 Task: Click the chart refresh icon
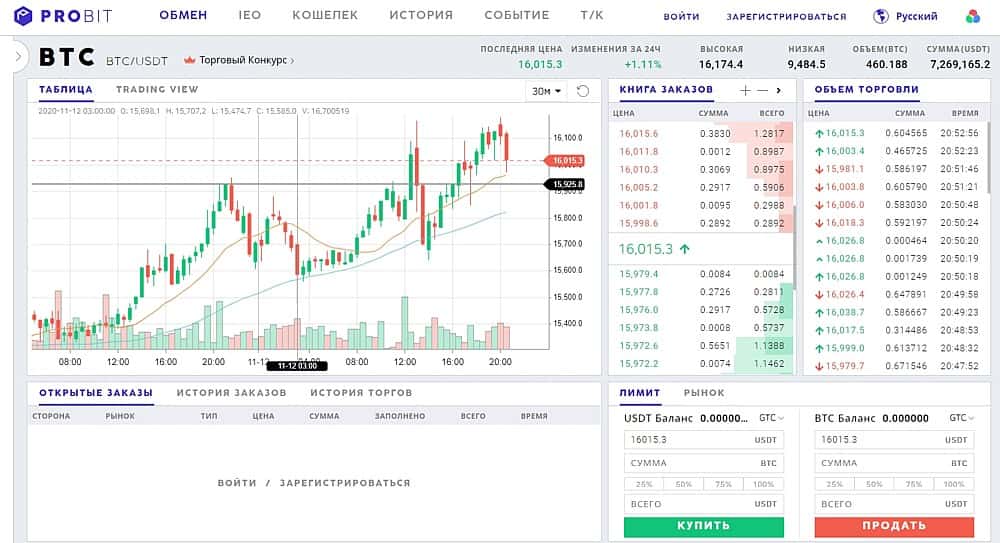tap(583, 91)
